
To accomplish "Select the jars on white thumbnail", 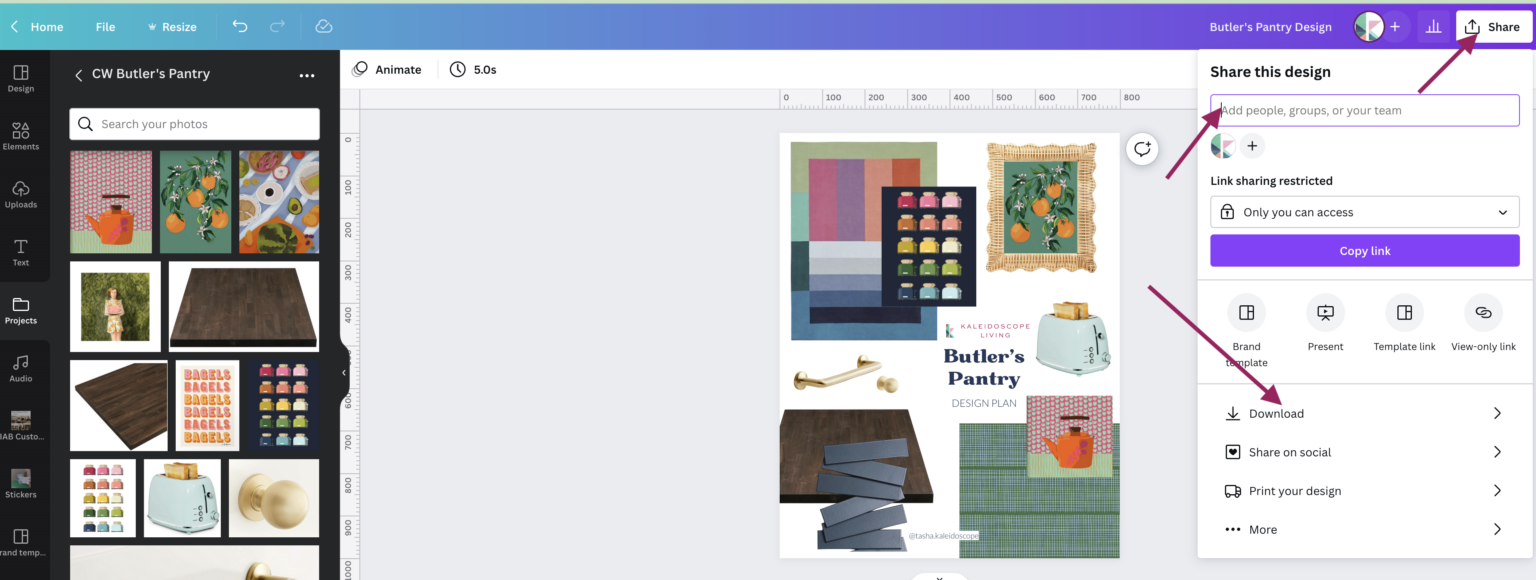I will tap(103, 498).
